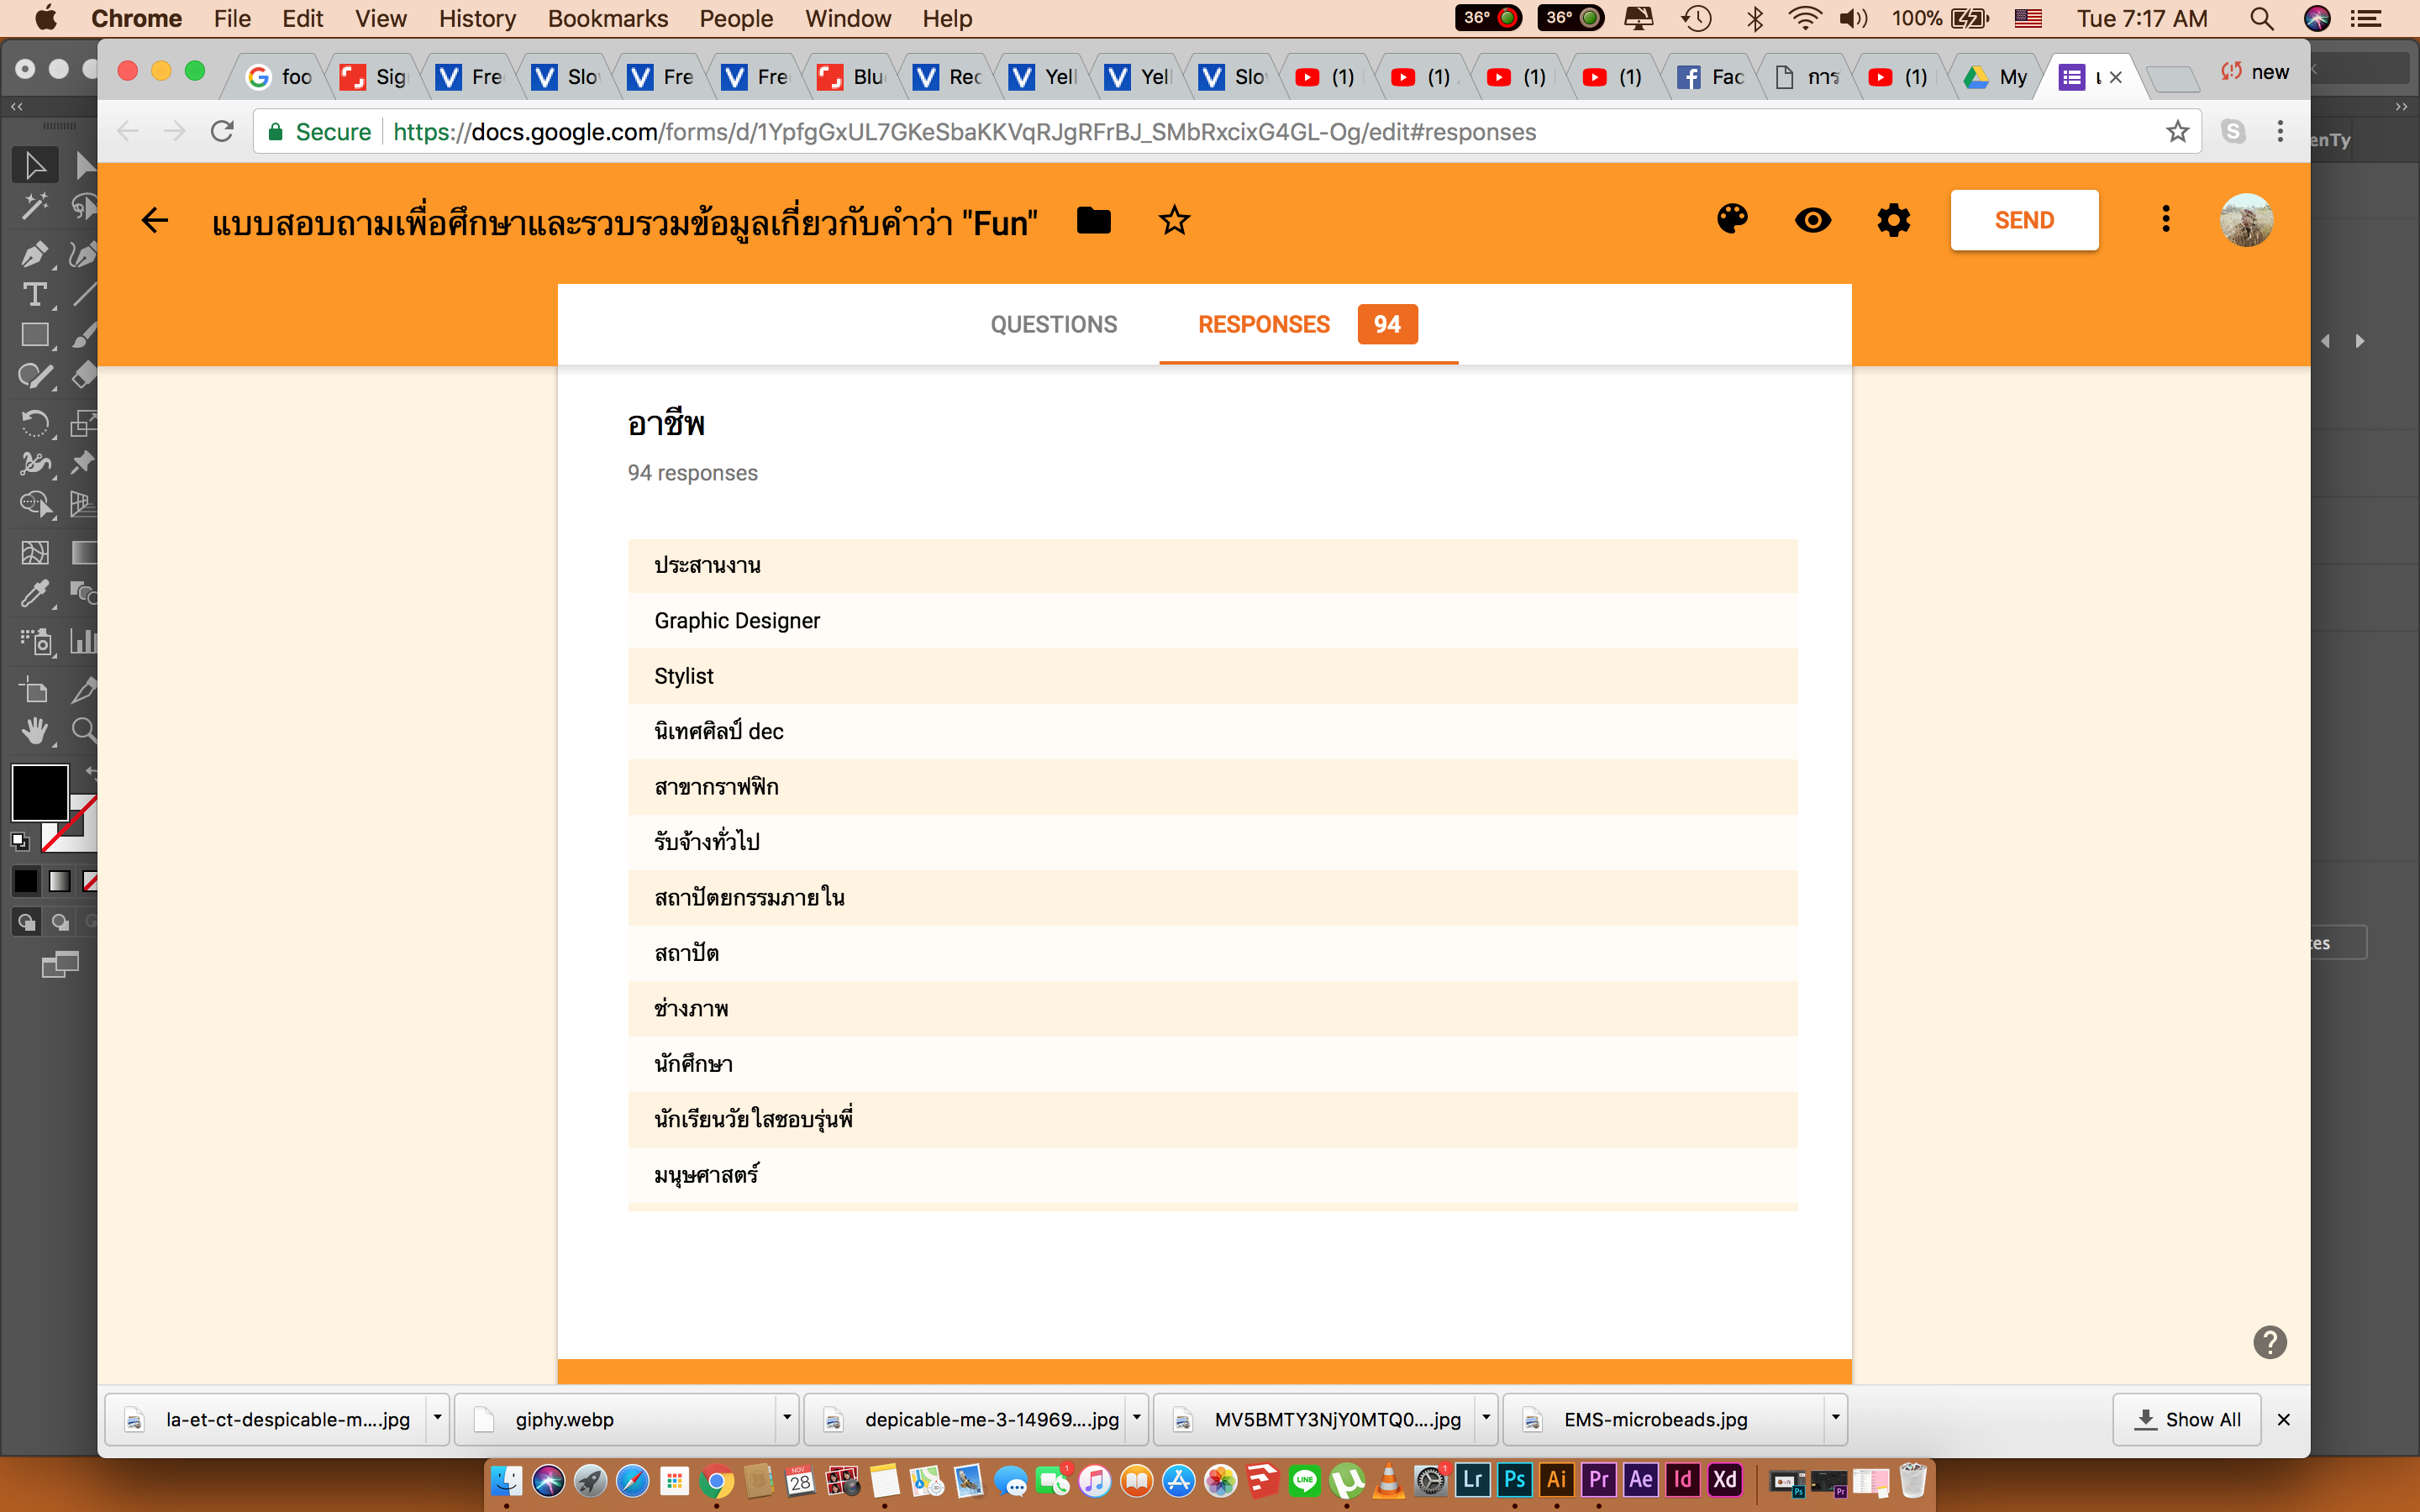Expand giphy.webp download options arrow
This screenshot has height=1512, width=2420.
point(787,1418)
